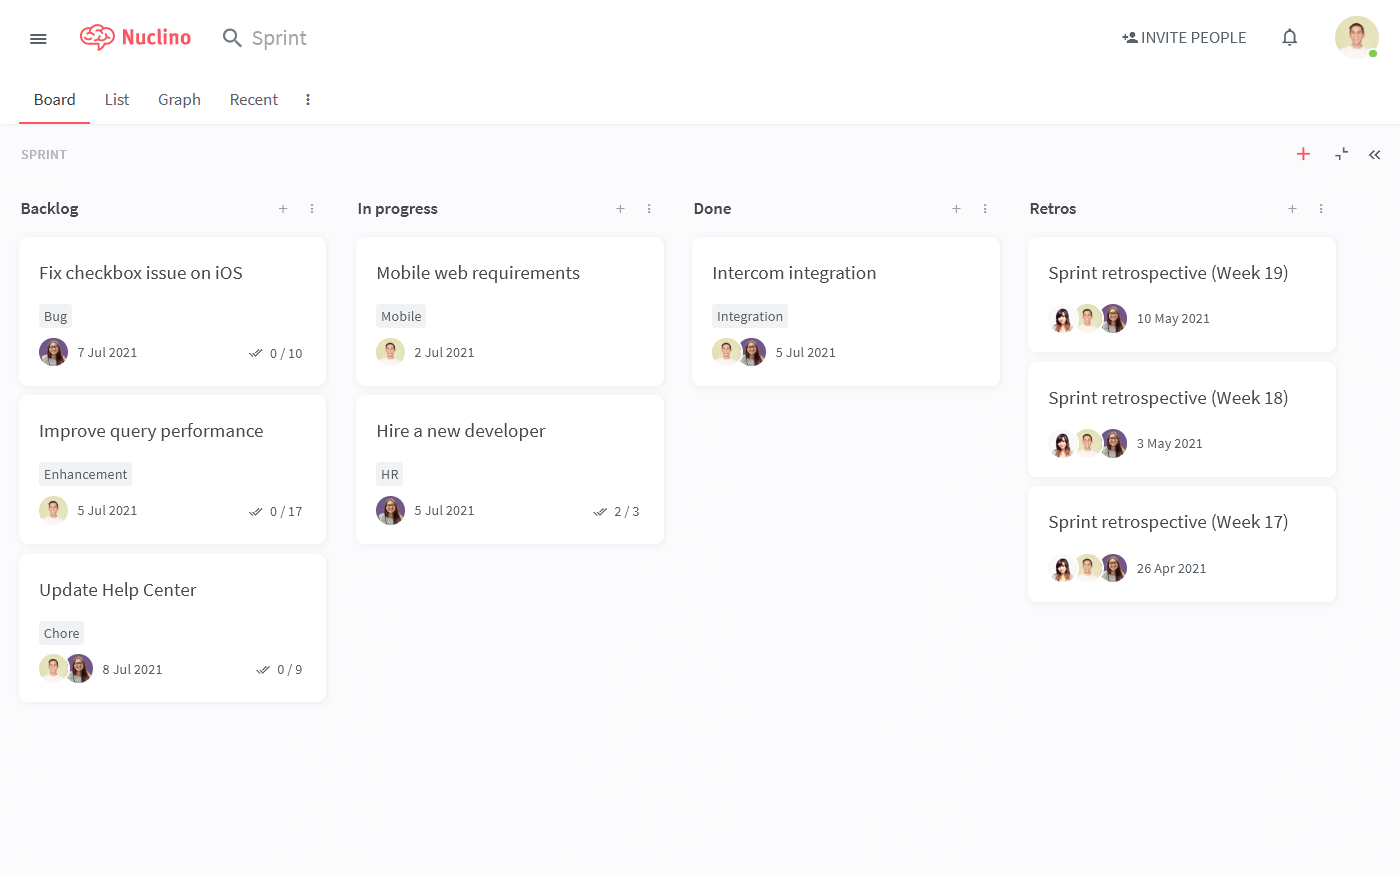Open Update Help Center card

(172, 628)
